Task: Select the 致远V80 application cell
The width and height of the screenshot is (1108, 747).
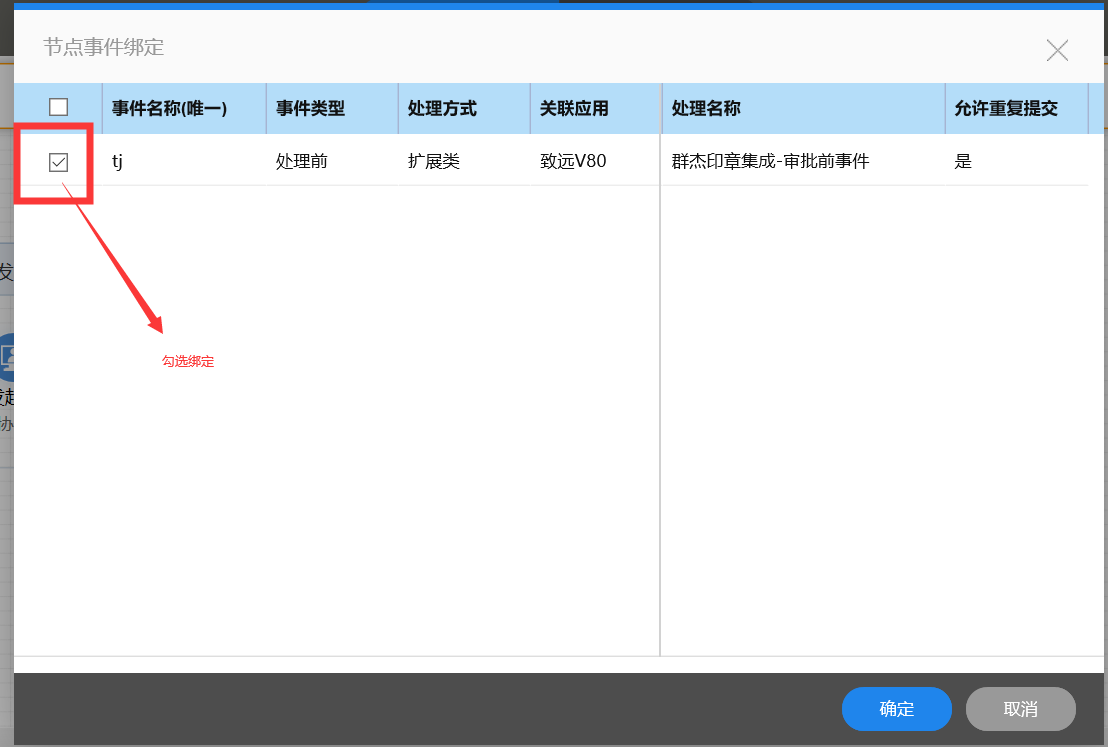Action: pos(573,161)
